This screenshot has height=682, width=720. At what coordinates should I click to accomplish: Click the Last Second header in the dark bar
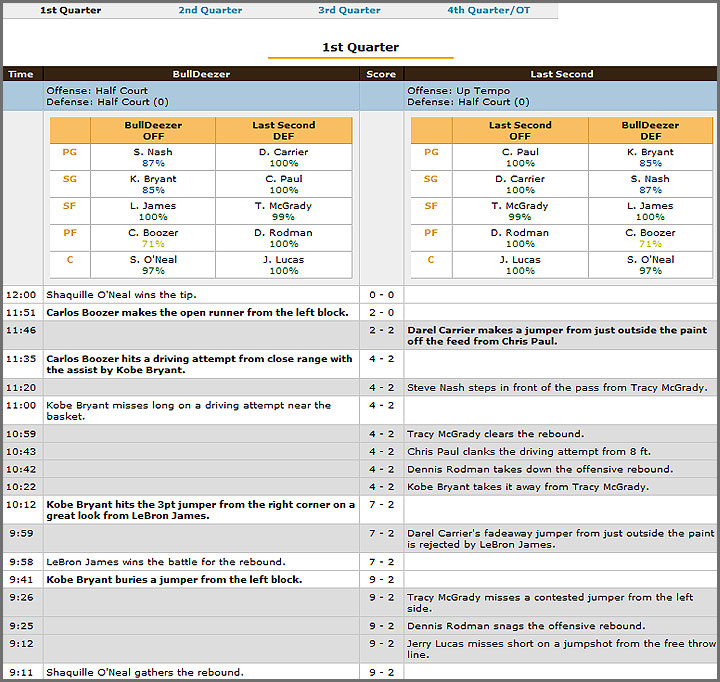(561, 74)
